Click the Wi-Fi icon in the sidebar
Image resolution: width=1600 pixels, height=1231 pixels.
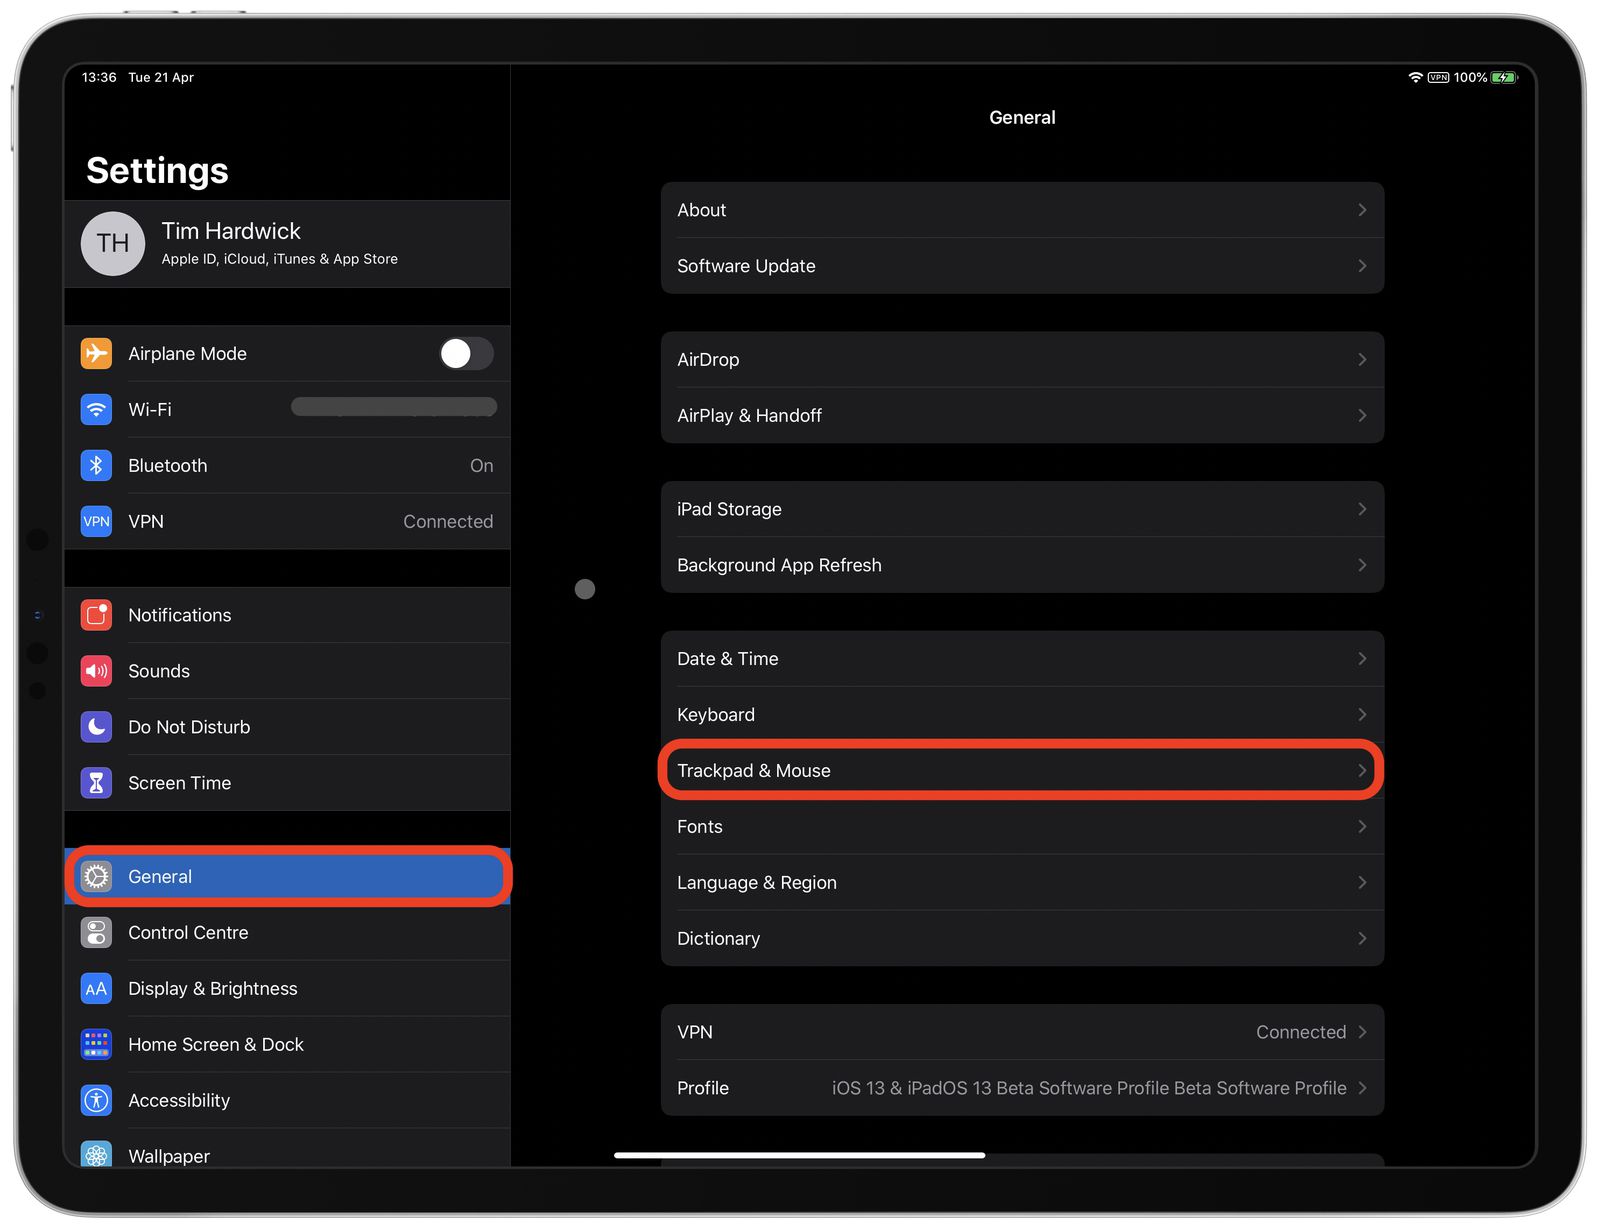[x=96, y=409]
